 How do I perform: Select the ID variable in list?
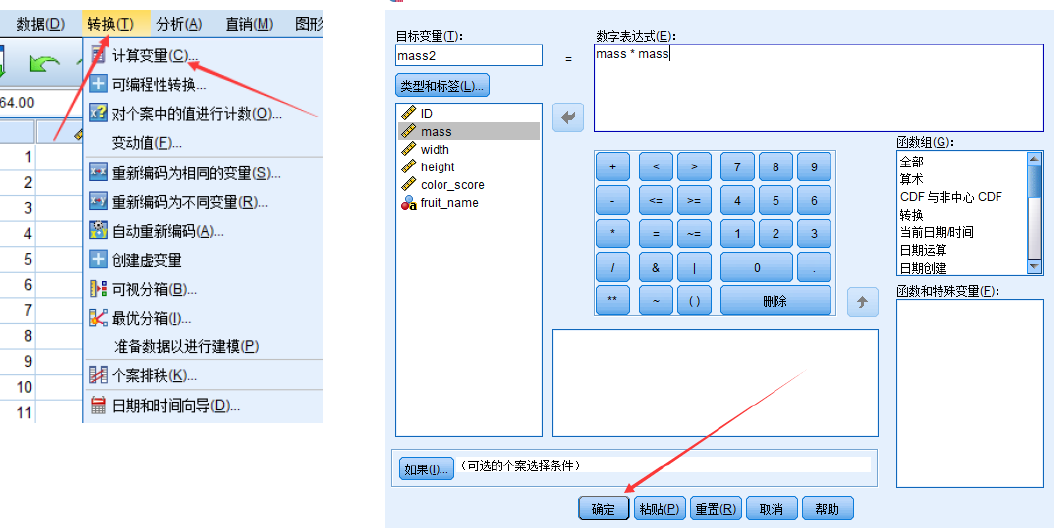[469, 113]
